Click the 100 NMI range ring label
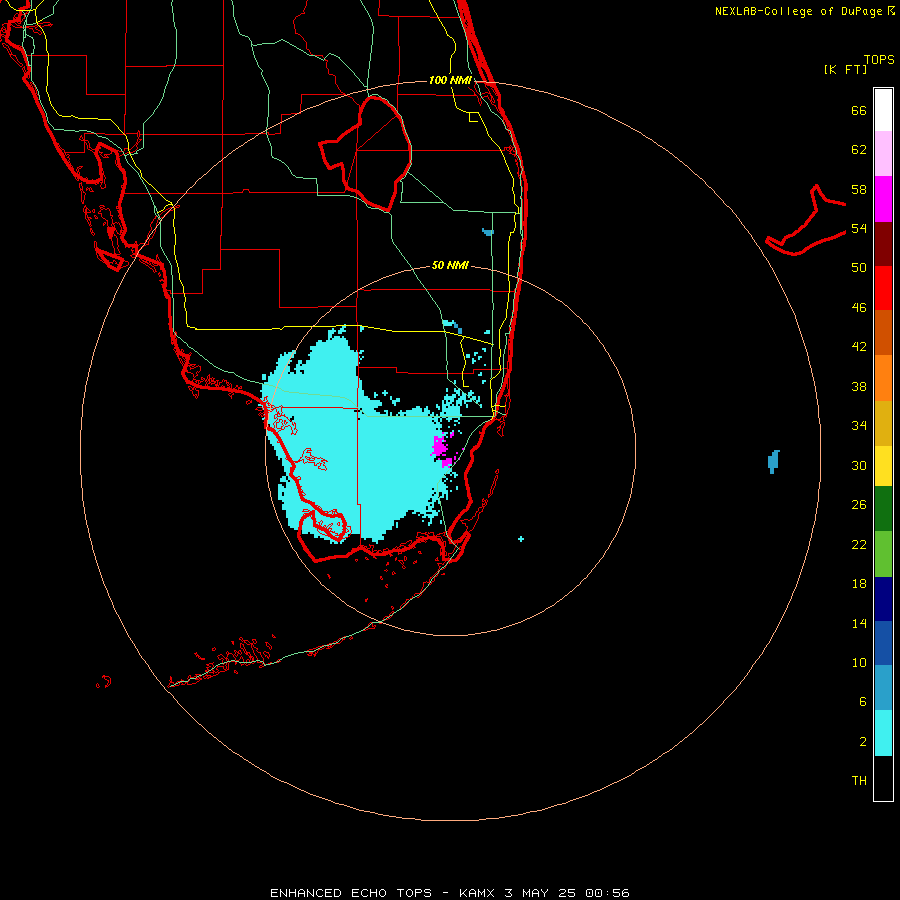Screen dimensions: 900x900 [x=450, y=80]
